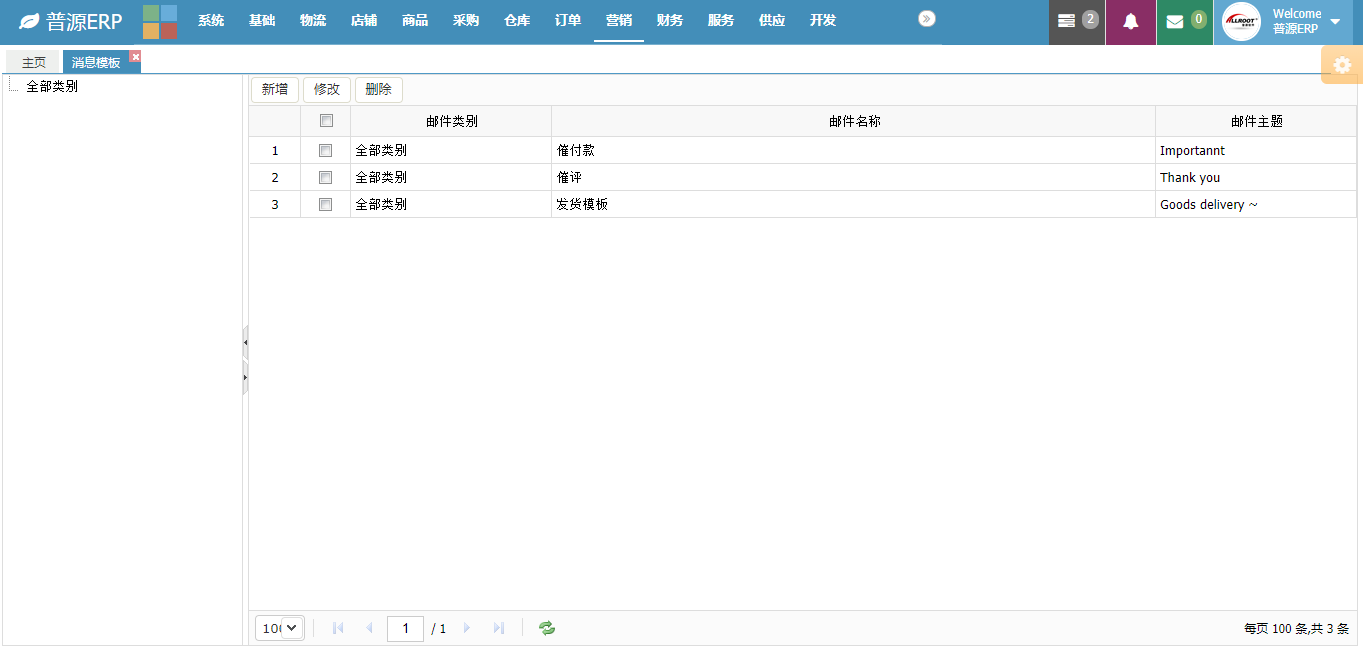Go to next page in pager
Viewport: 1363px width, 662px height.
click(467, 628)
